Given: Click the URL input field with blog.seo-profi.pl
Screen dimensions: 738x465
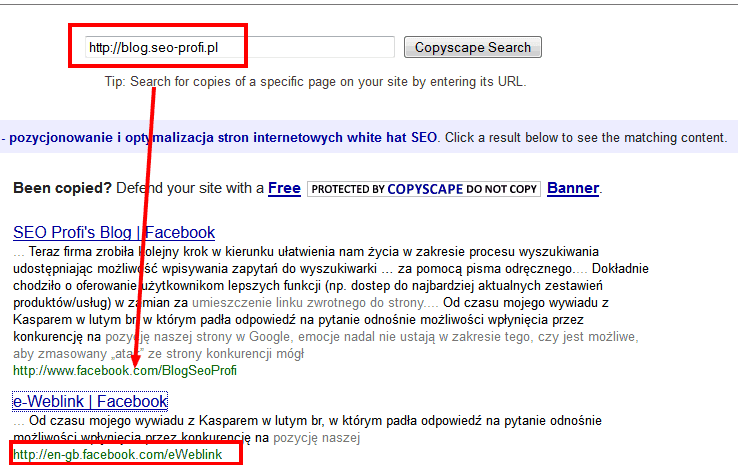Looking at the screenshot, I should pos(240,47).
